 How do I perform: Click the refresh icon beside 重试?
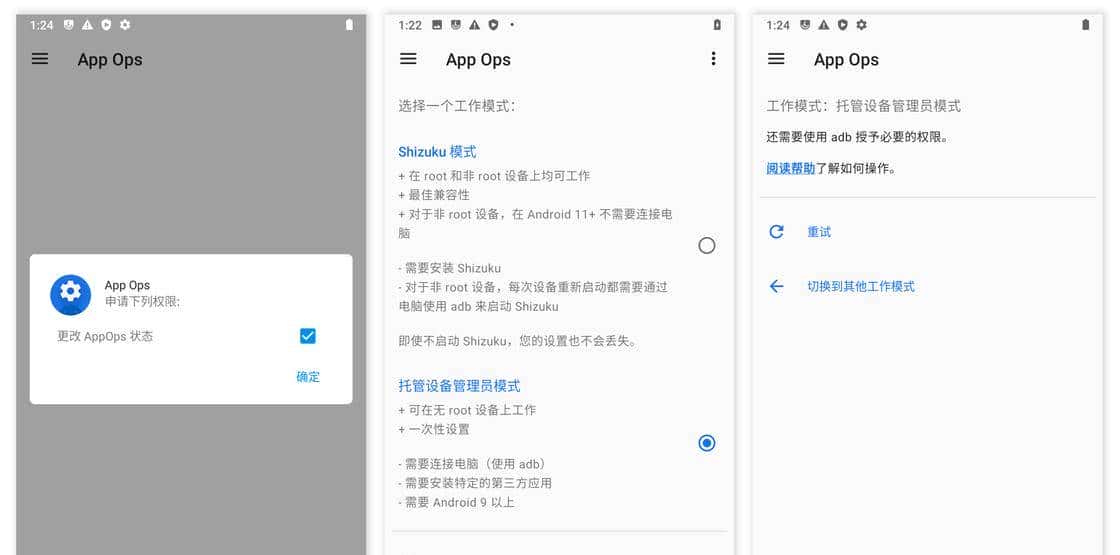[776, 231]
